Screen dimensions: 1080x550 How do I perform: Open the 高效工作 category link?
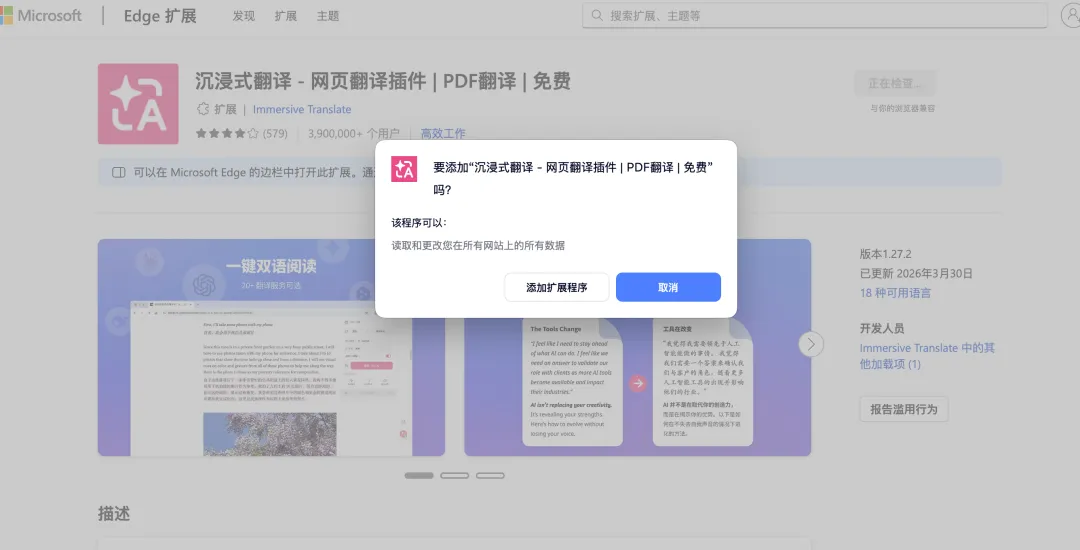(x=443, y=134)
